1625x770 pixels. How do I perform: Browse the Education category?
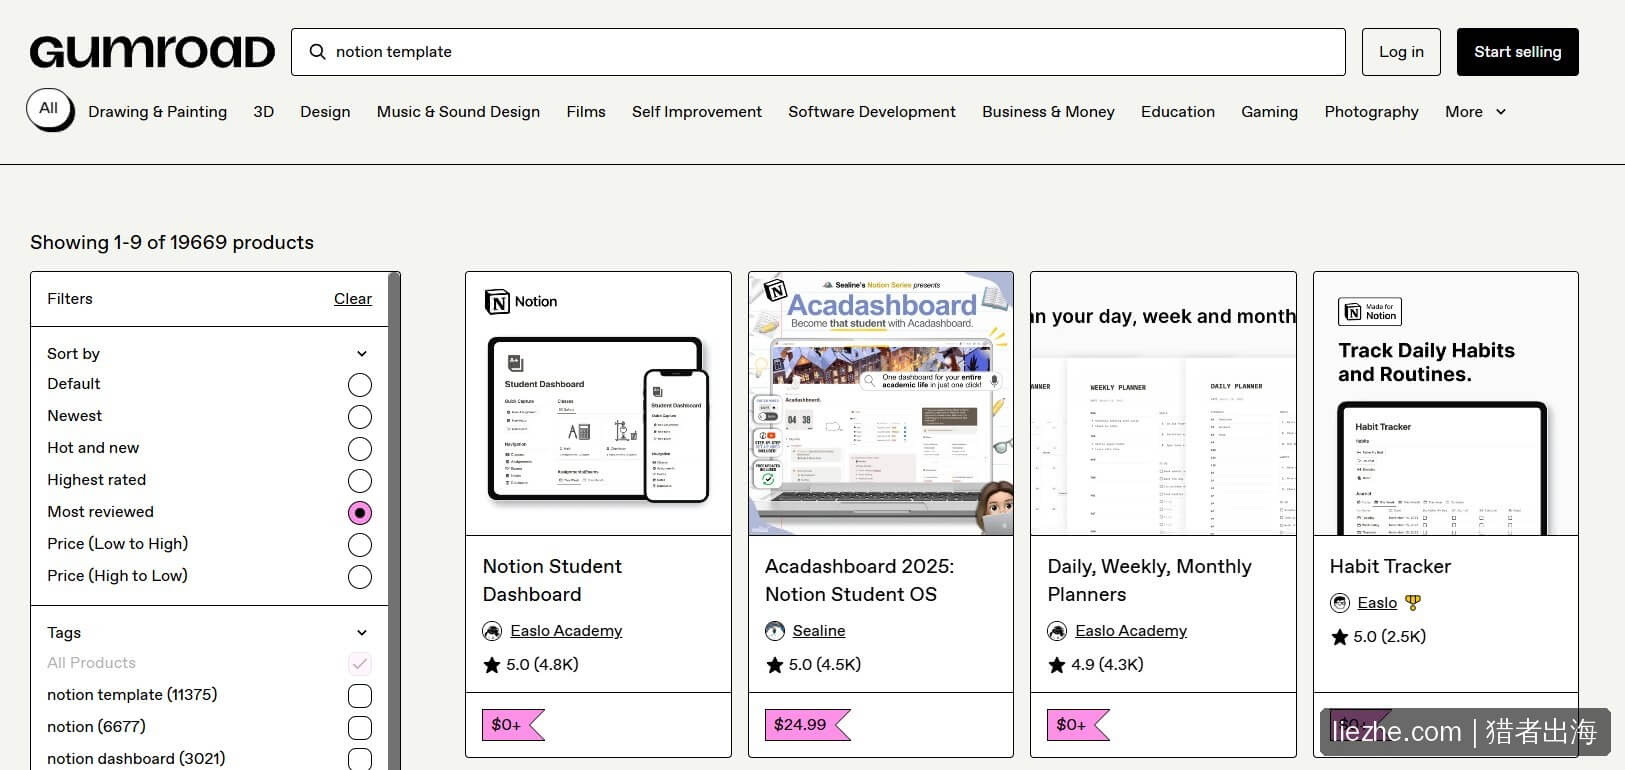1178,112
